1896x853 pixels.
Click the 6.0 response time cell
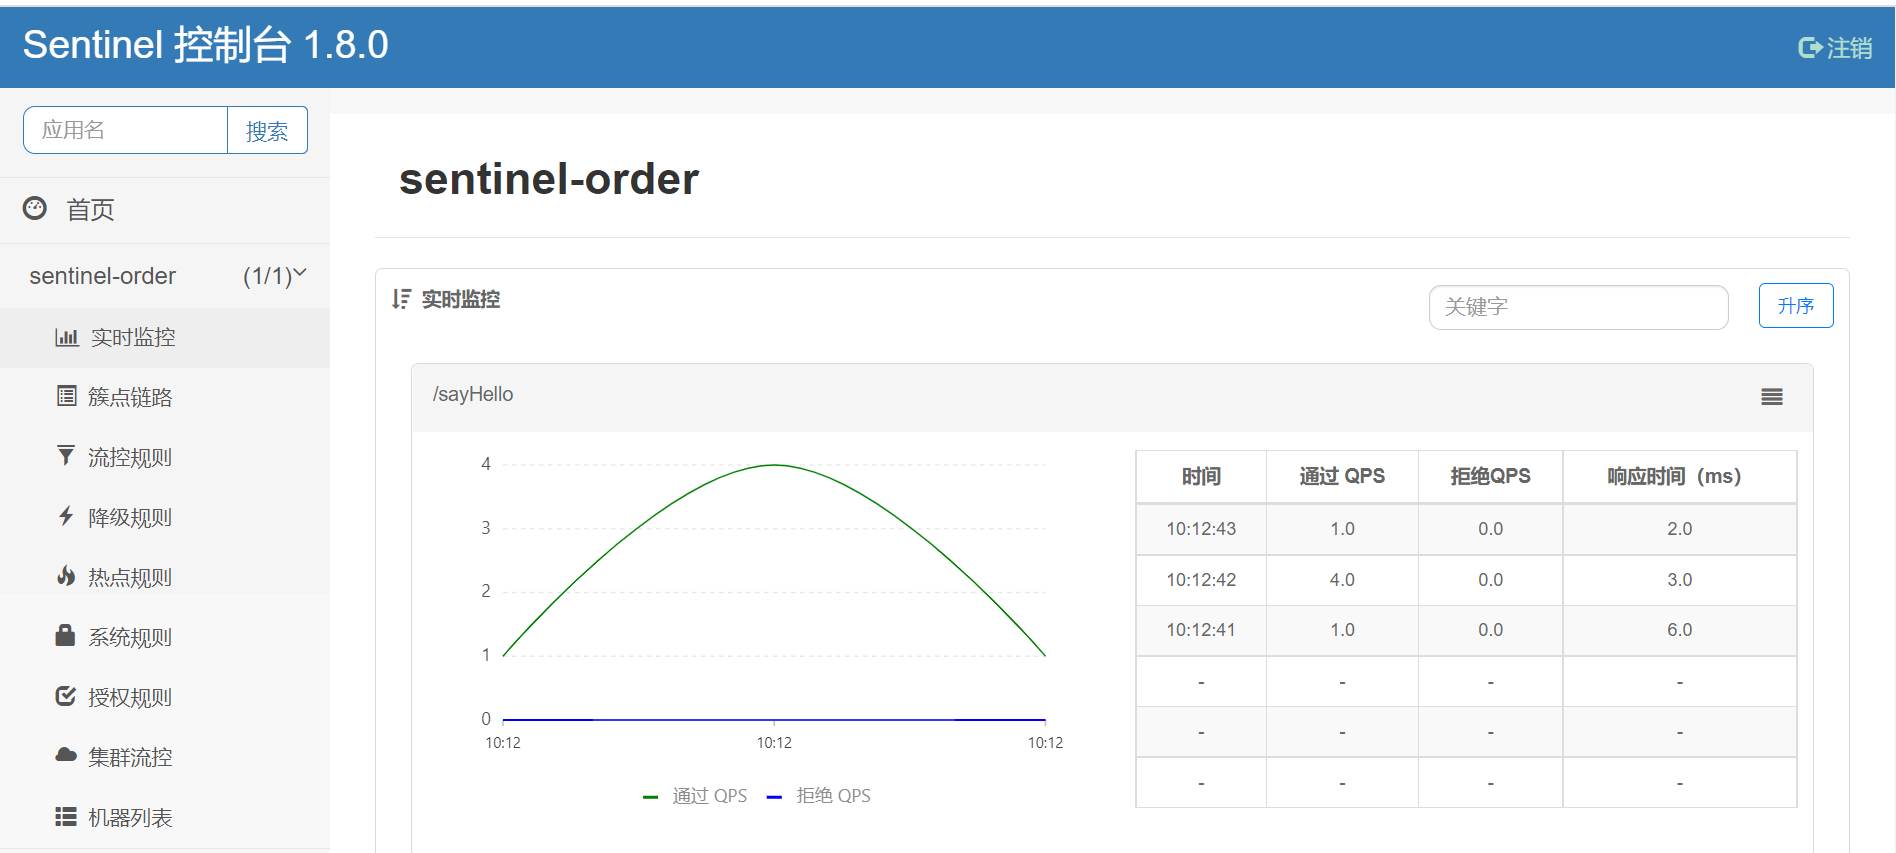click(x=1679, y=630)
